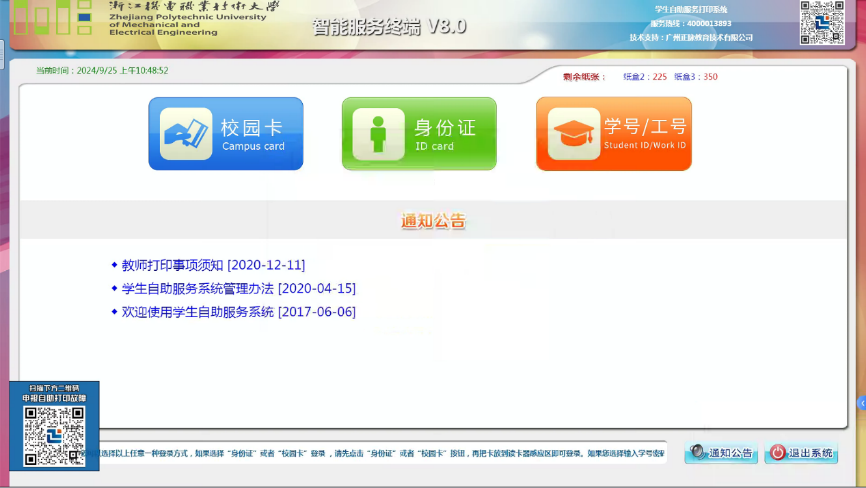The width and height of the screenshot is (866, 488).
Task: Click the 服务热线 4000013893 hotline text
Action: pos(691,23)
